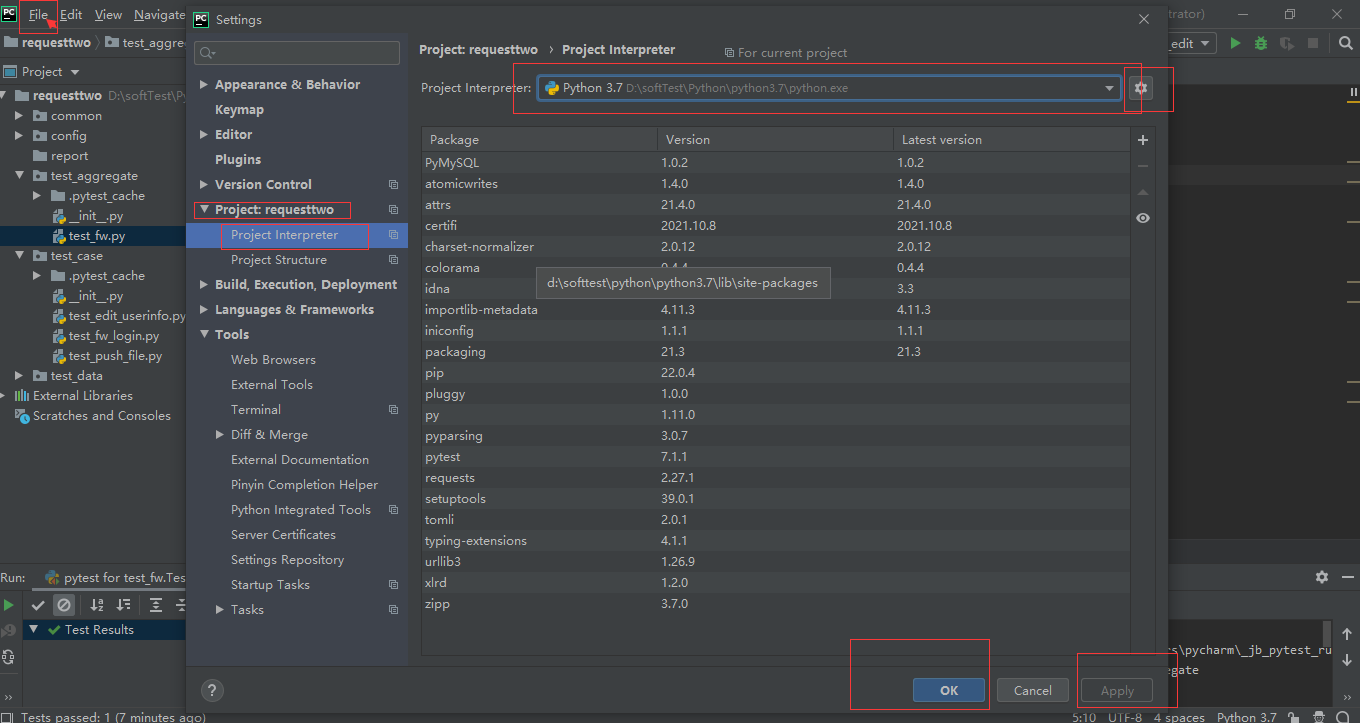
Task: Click the Run with Coverage icon
Action: pos(1287,43)
